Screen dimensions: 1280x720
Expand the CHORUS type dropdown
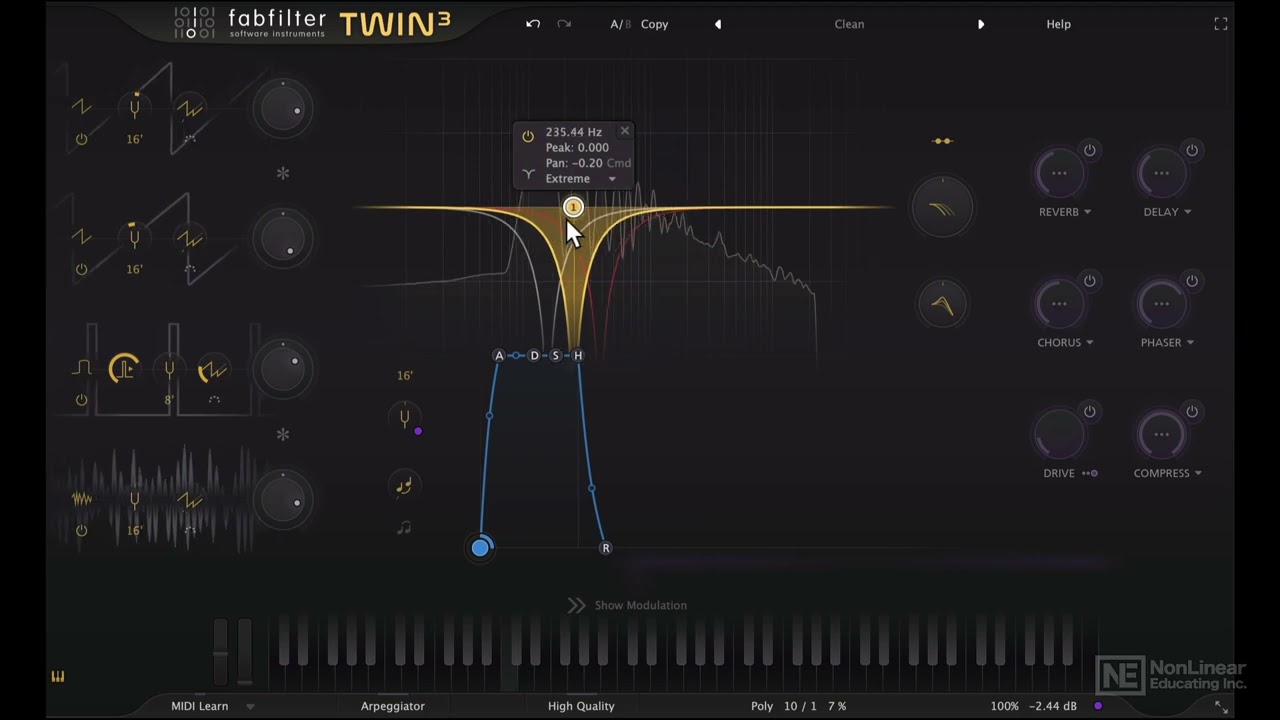(x=1090, y=343)
